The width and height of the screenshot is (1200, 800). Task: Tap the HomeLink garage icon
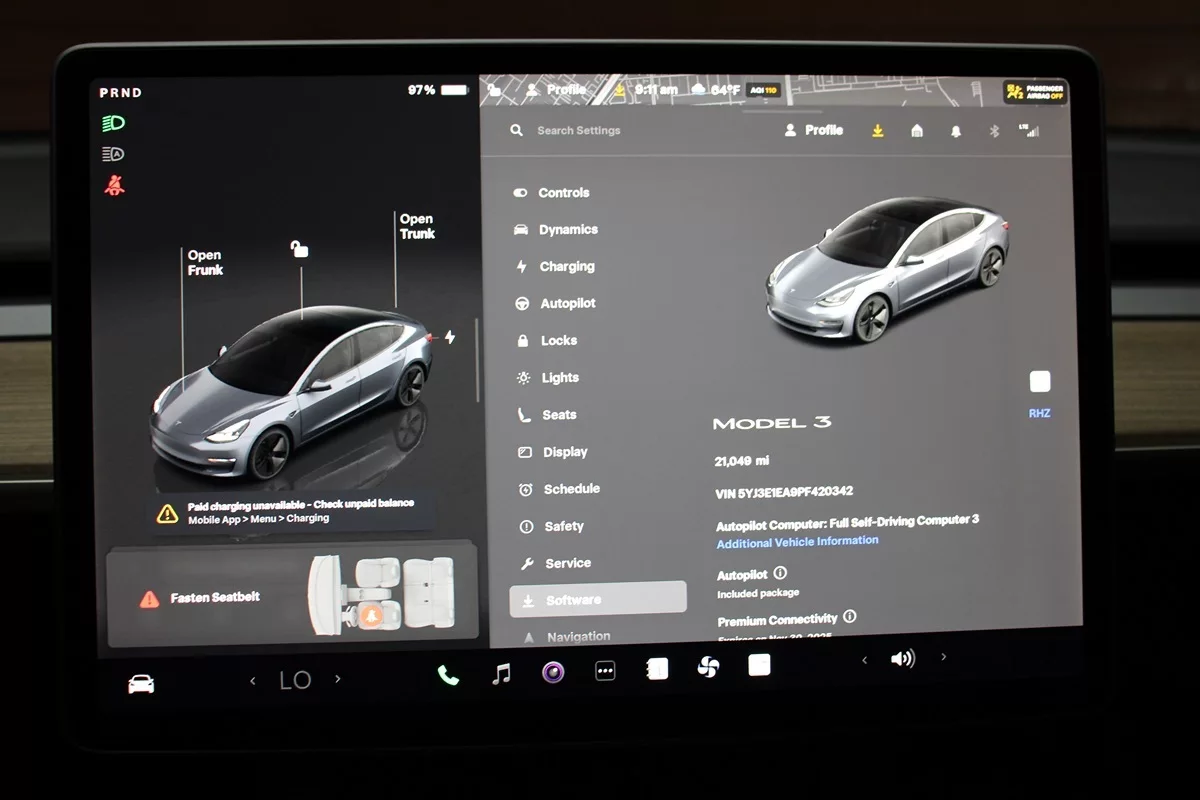click(917, 131)
